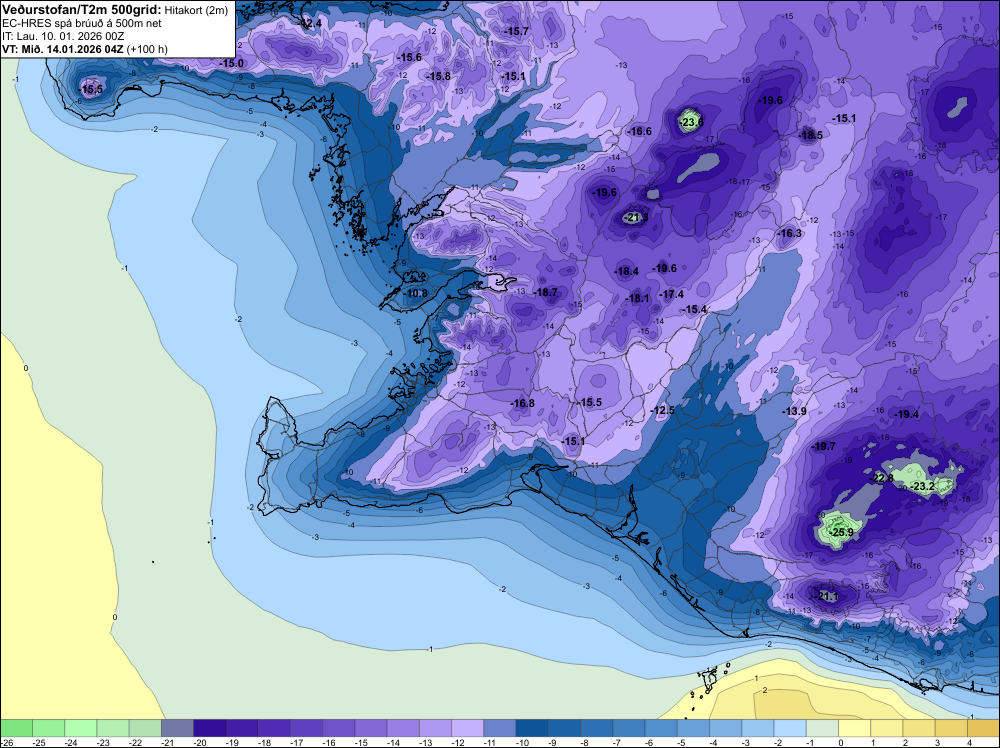The height and width of the screenshot is (748, 1000).
Task: Click the 'Hitakort (2m)' header text
Action: click(196, 10)
